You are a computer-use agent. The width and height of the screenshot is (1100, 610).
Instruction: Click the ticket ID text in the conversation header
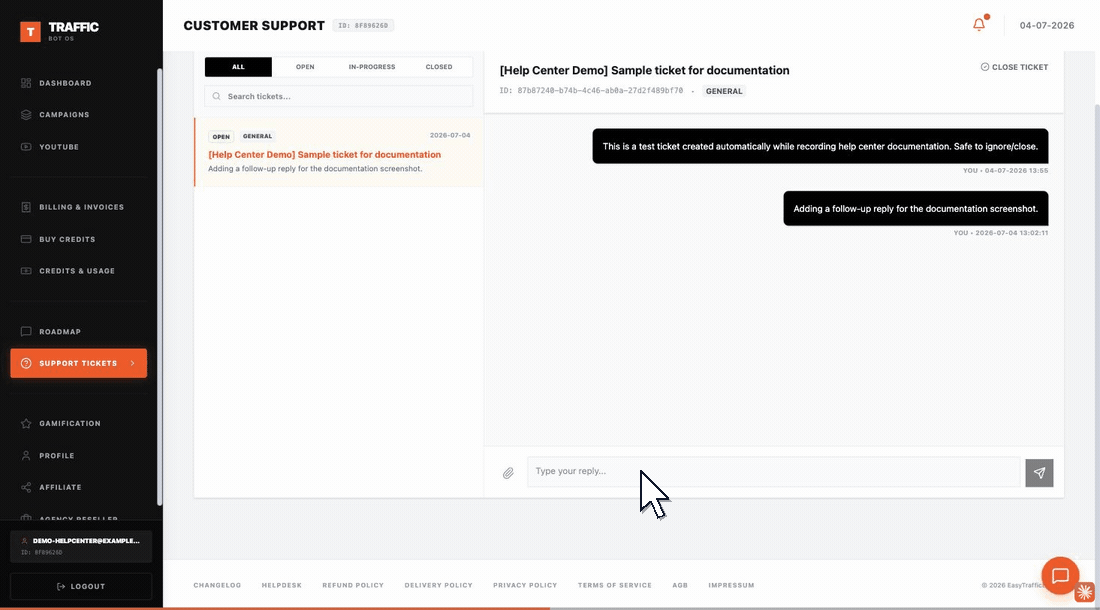[x=591, y=90]
